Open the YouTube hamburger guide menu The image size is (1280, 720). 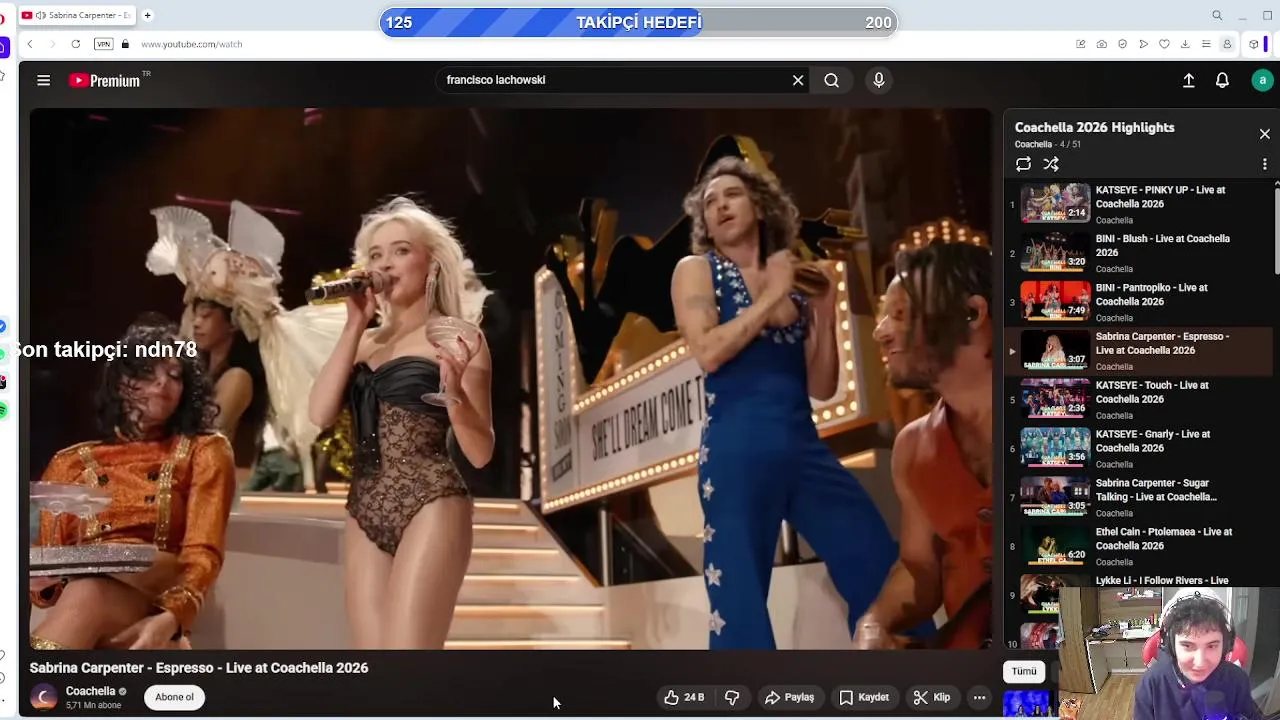click(43, 80)
